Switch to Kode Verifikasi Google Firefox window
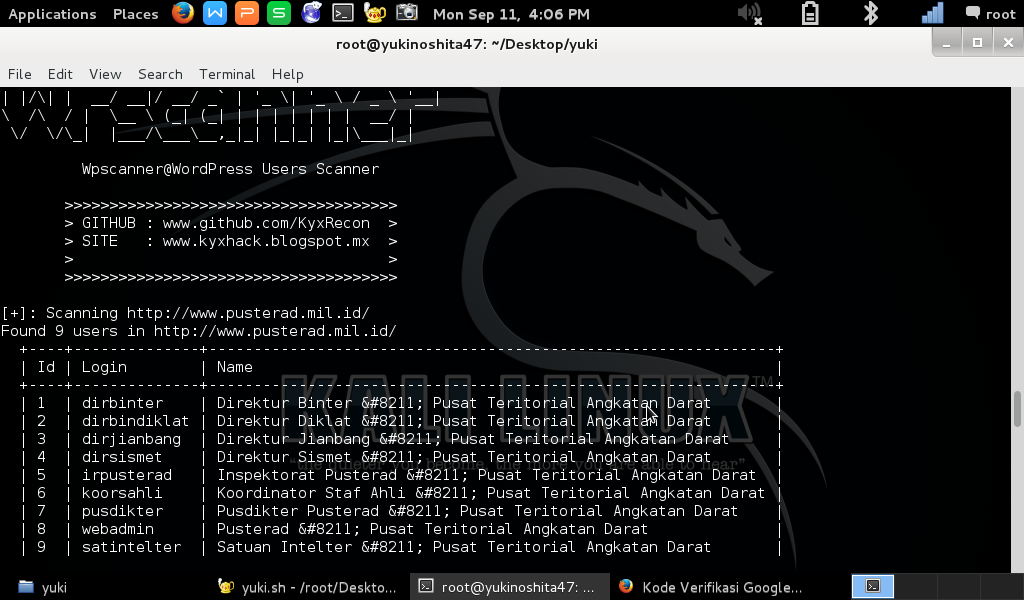 [711, 586]
